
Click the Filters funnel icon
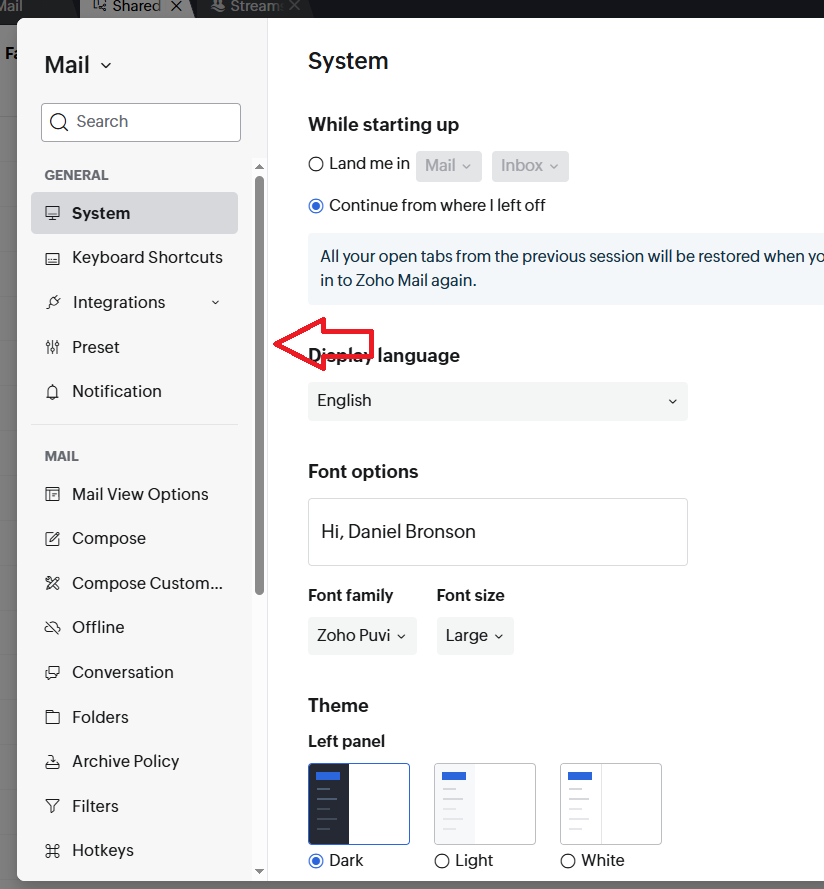52,806
